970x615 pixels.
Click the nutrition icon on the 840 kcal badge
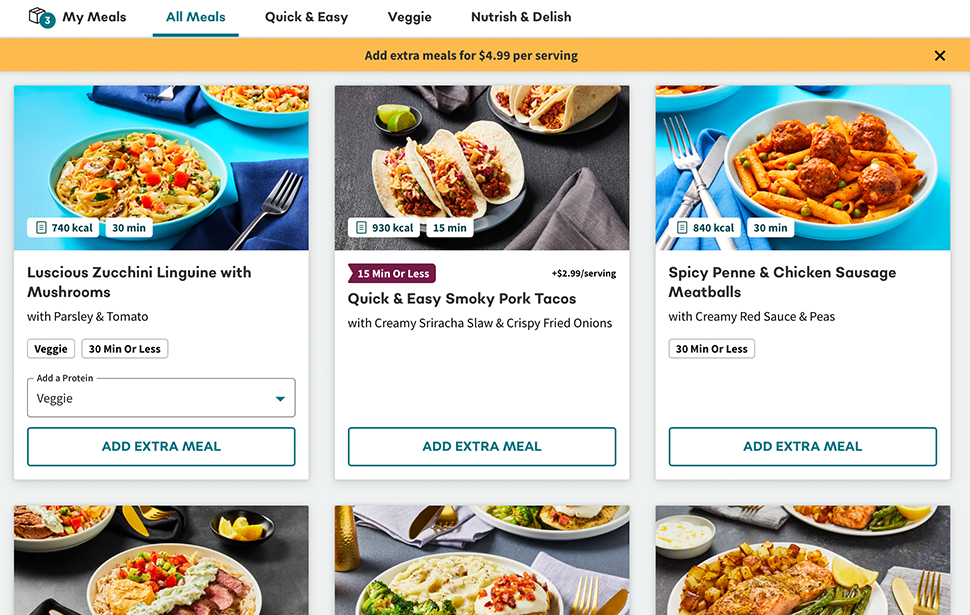(682, 227)
